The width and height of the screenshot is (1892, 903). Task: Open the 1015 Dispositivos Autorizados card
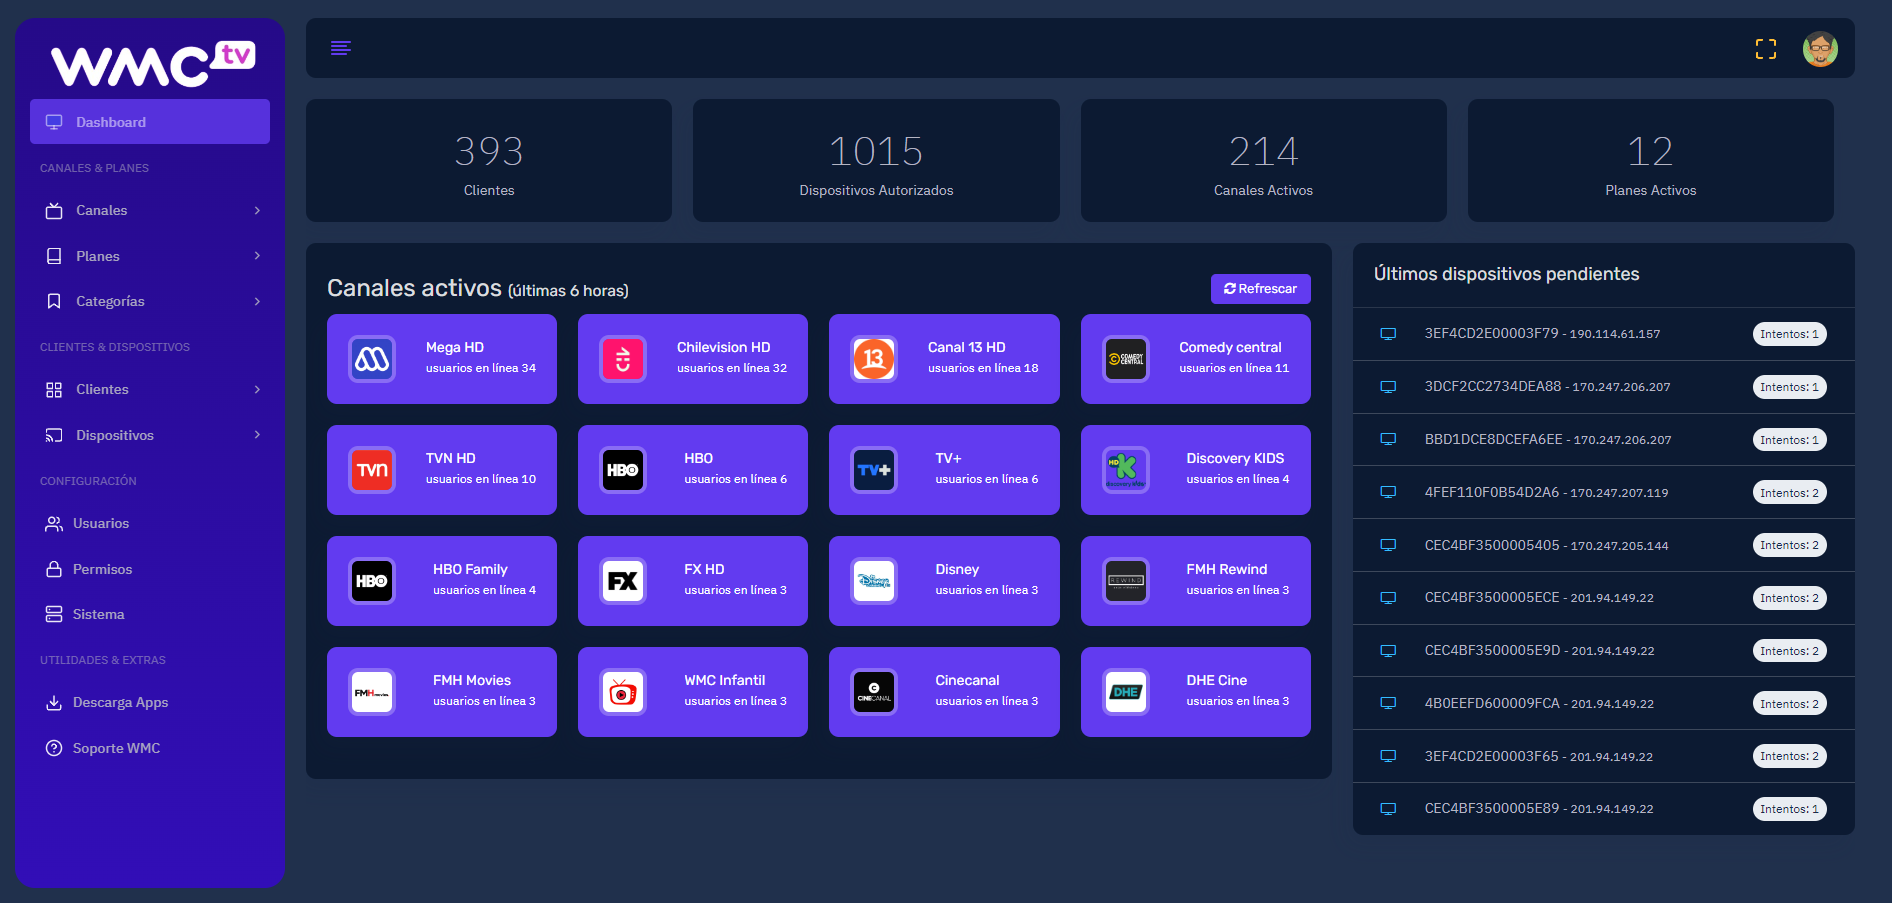tap(876, 160)
